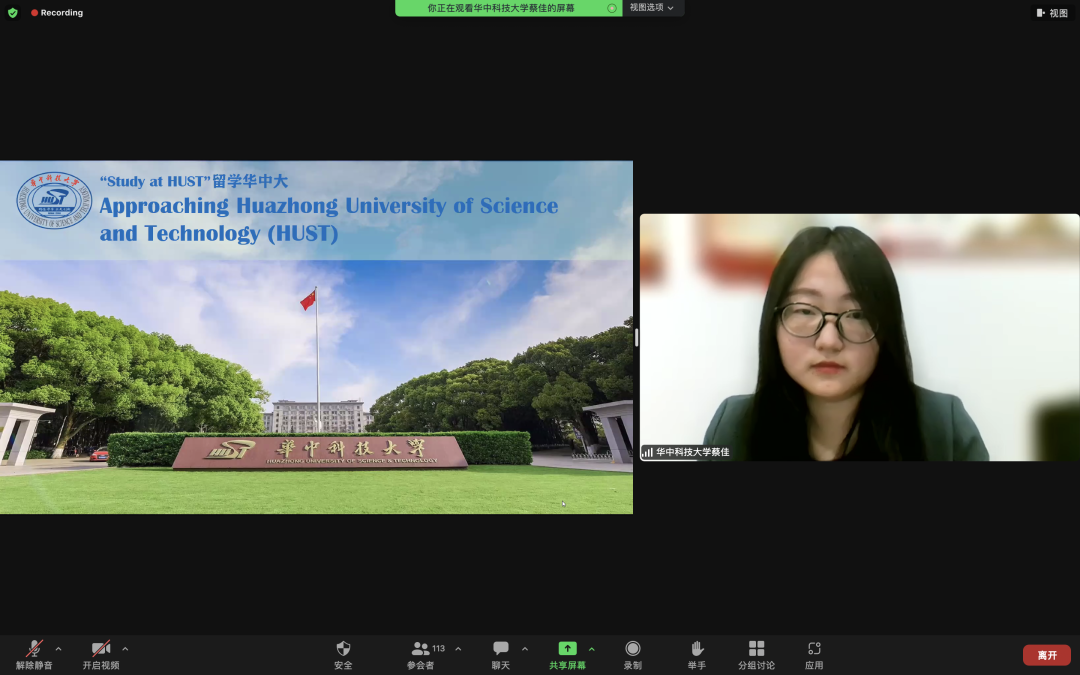This screenshot has width=1080, height=675.
Task: Click the red Recording indicator
Action: [x=56, y=12]
